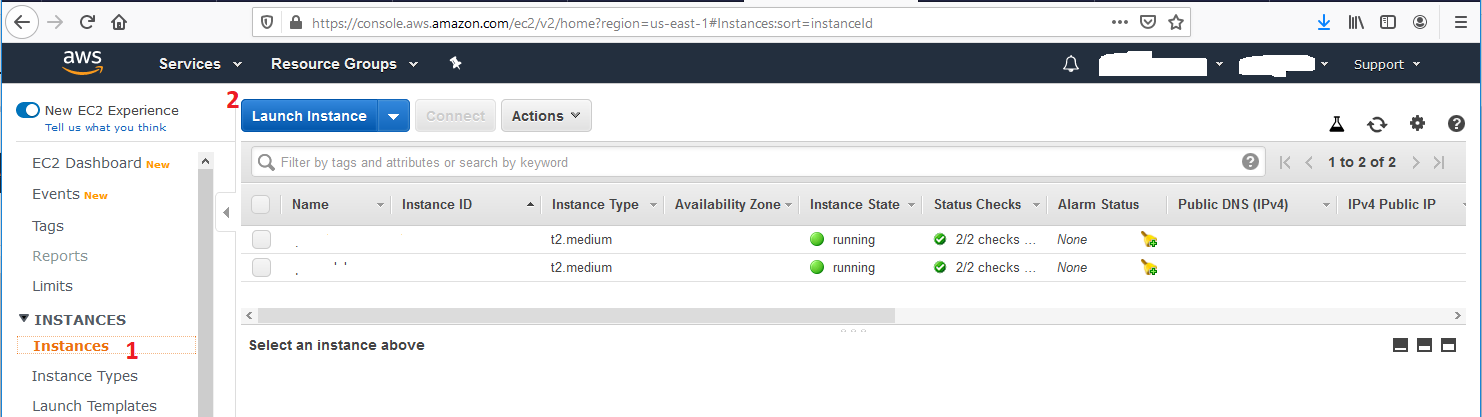Open the Services dropdown
The height and width of the screenshot is (417, 1482).
tap(200, 64)
